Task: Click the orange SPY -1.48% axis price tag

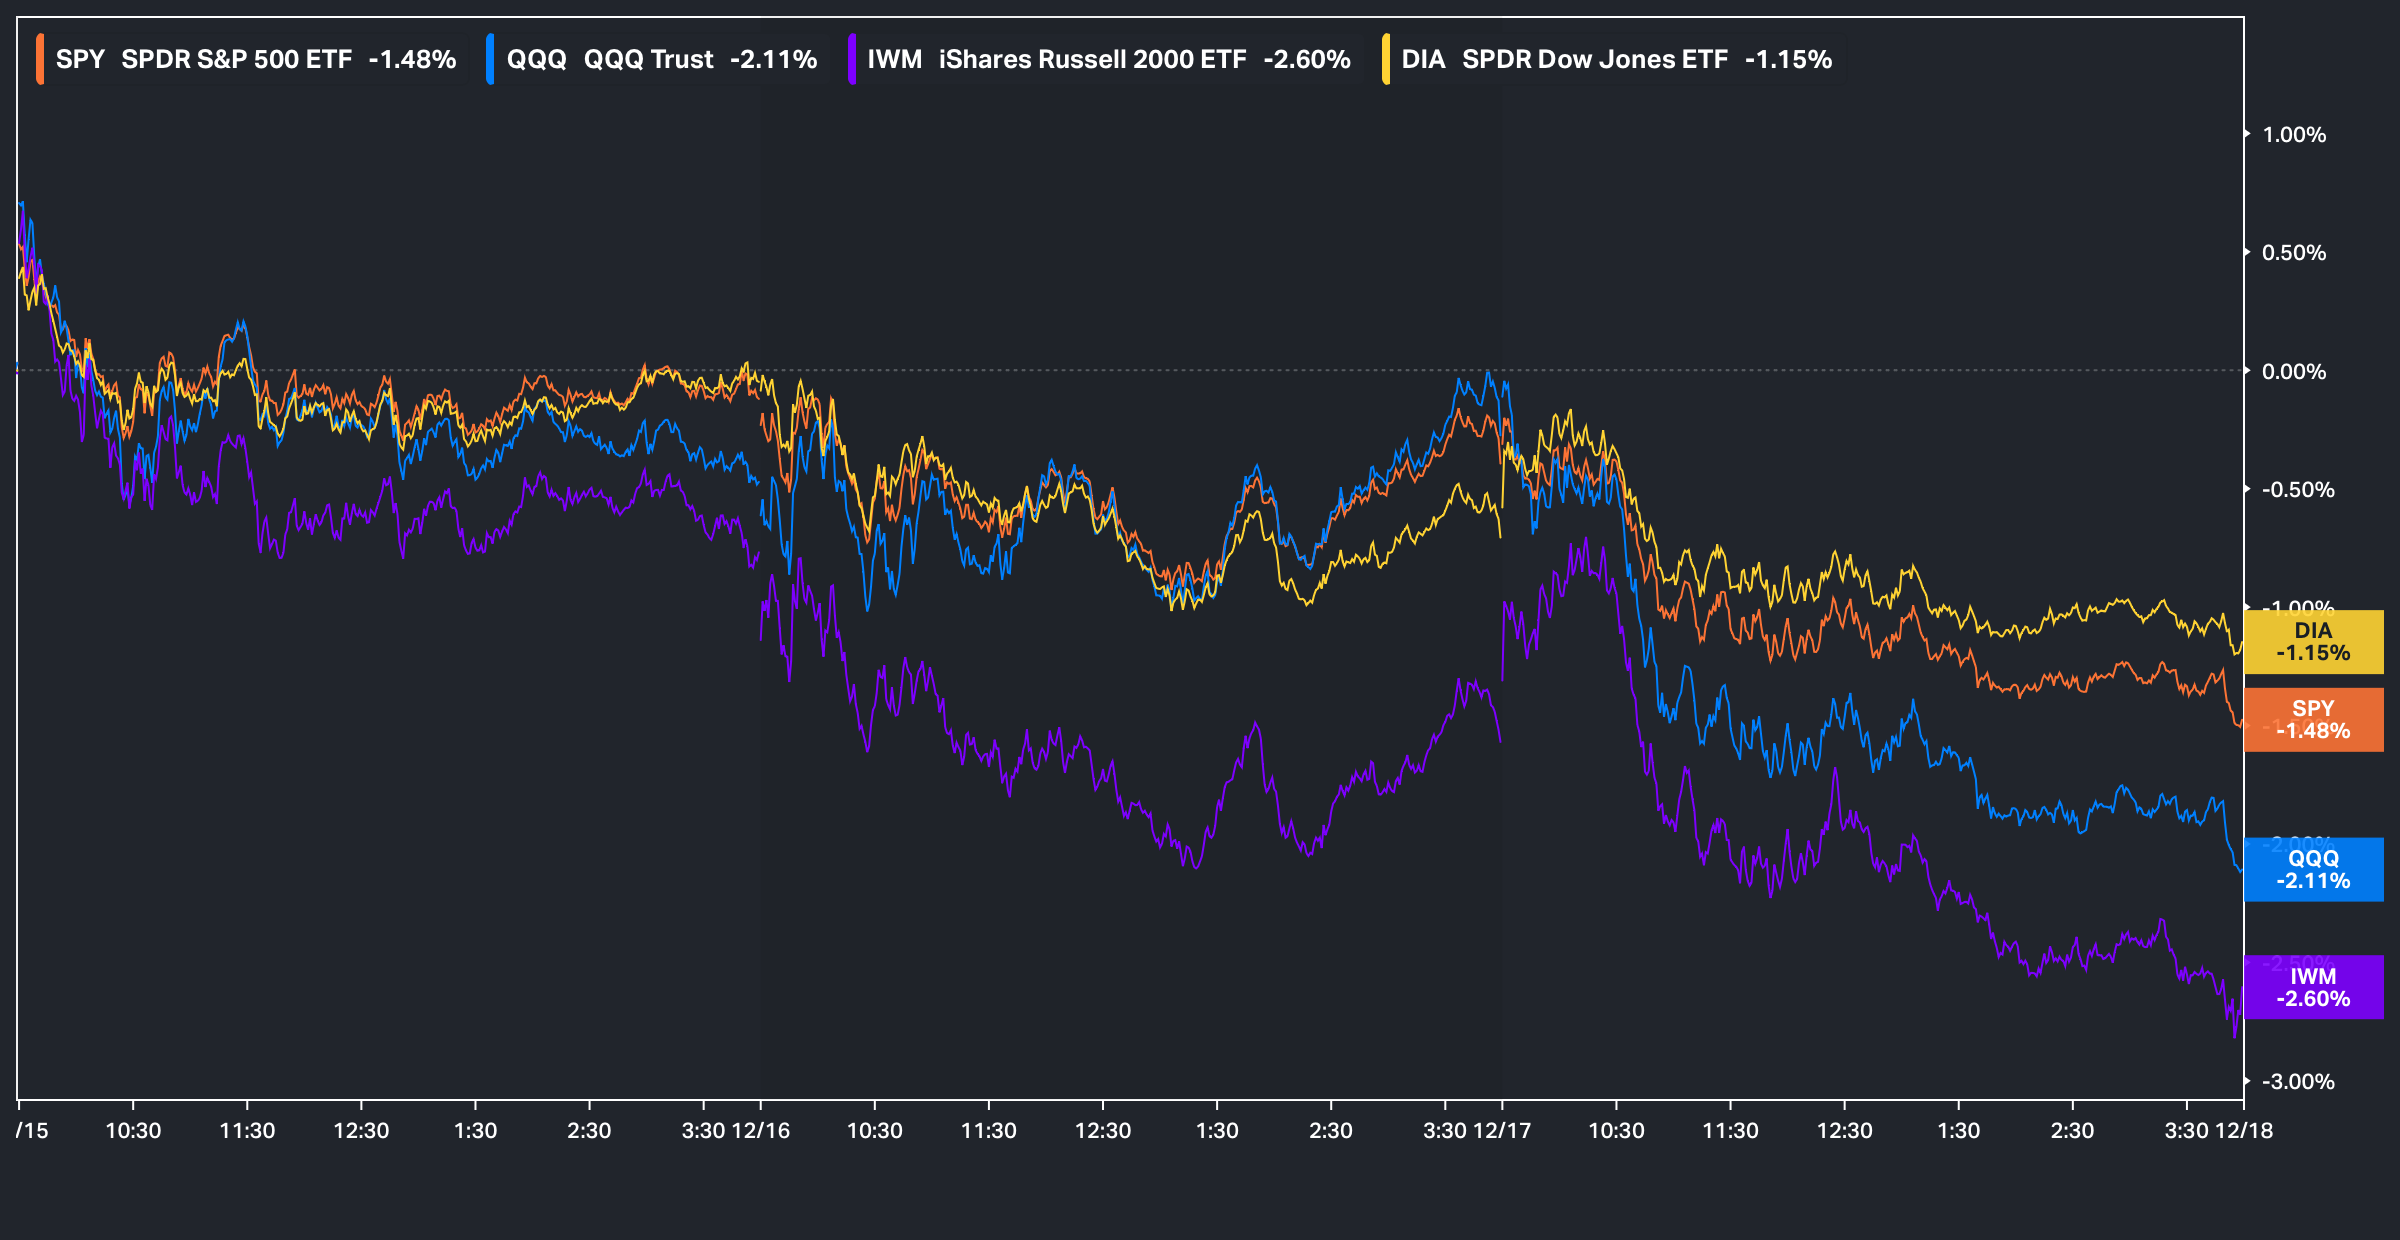Action: point(2313,720)
